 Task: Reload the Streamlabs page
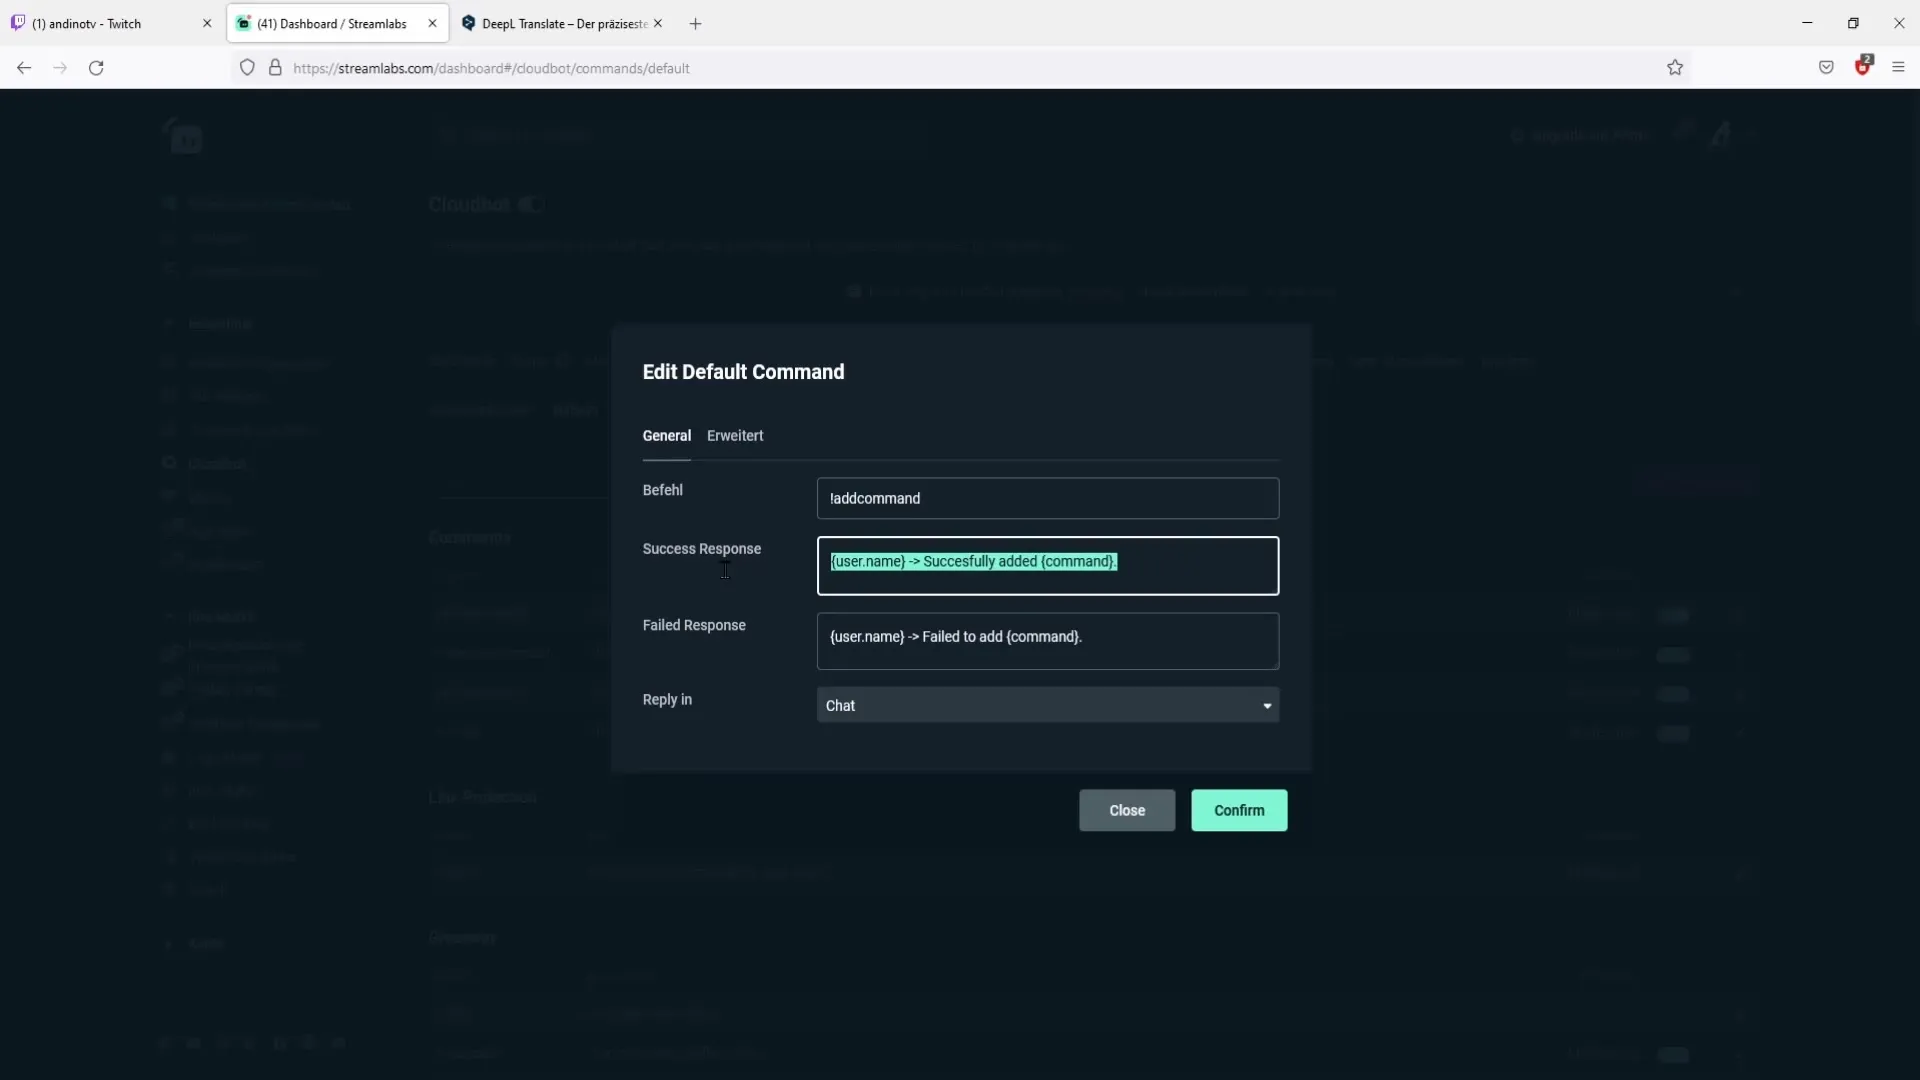coord(96,68)
